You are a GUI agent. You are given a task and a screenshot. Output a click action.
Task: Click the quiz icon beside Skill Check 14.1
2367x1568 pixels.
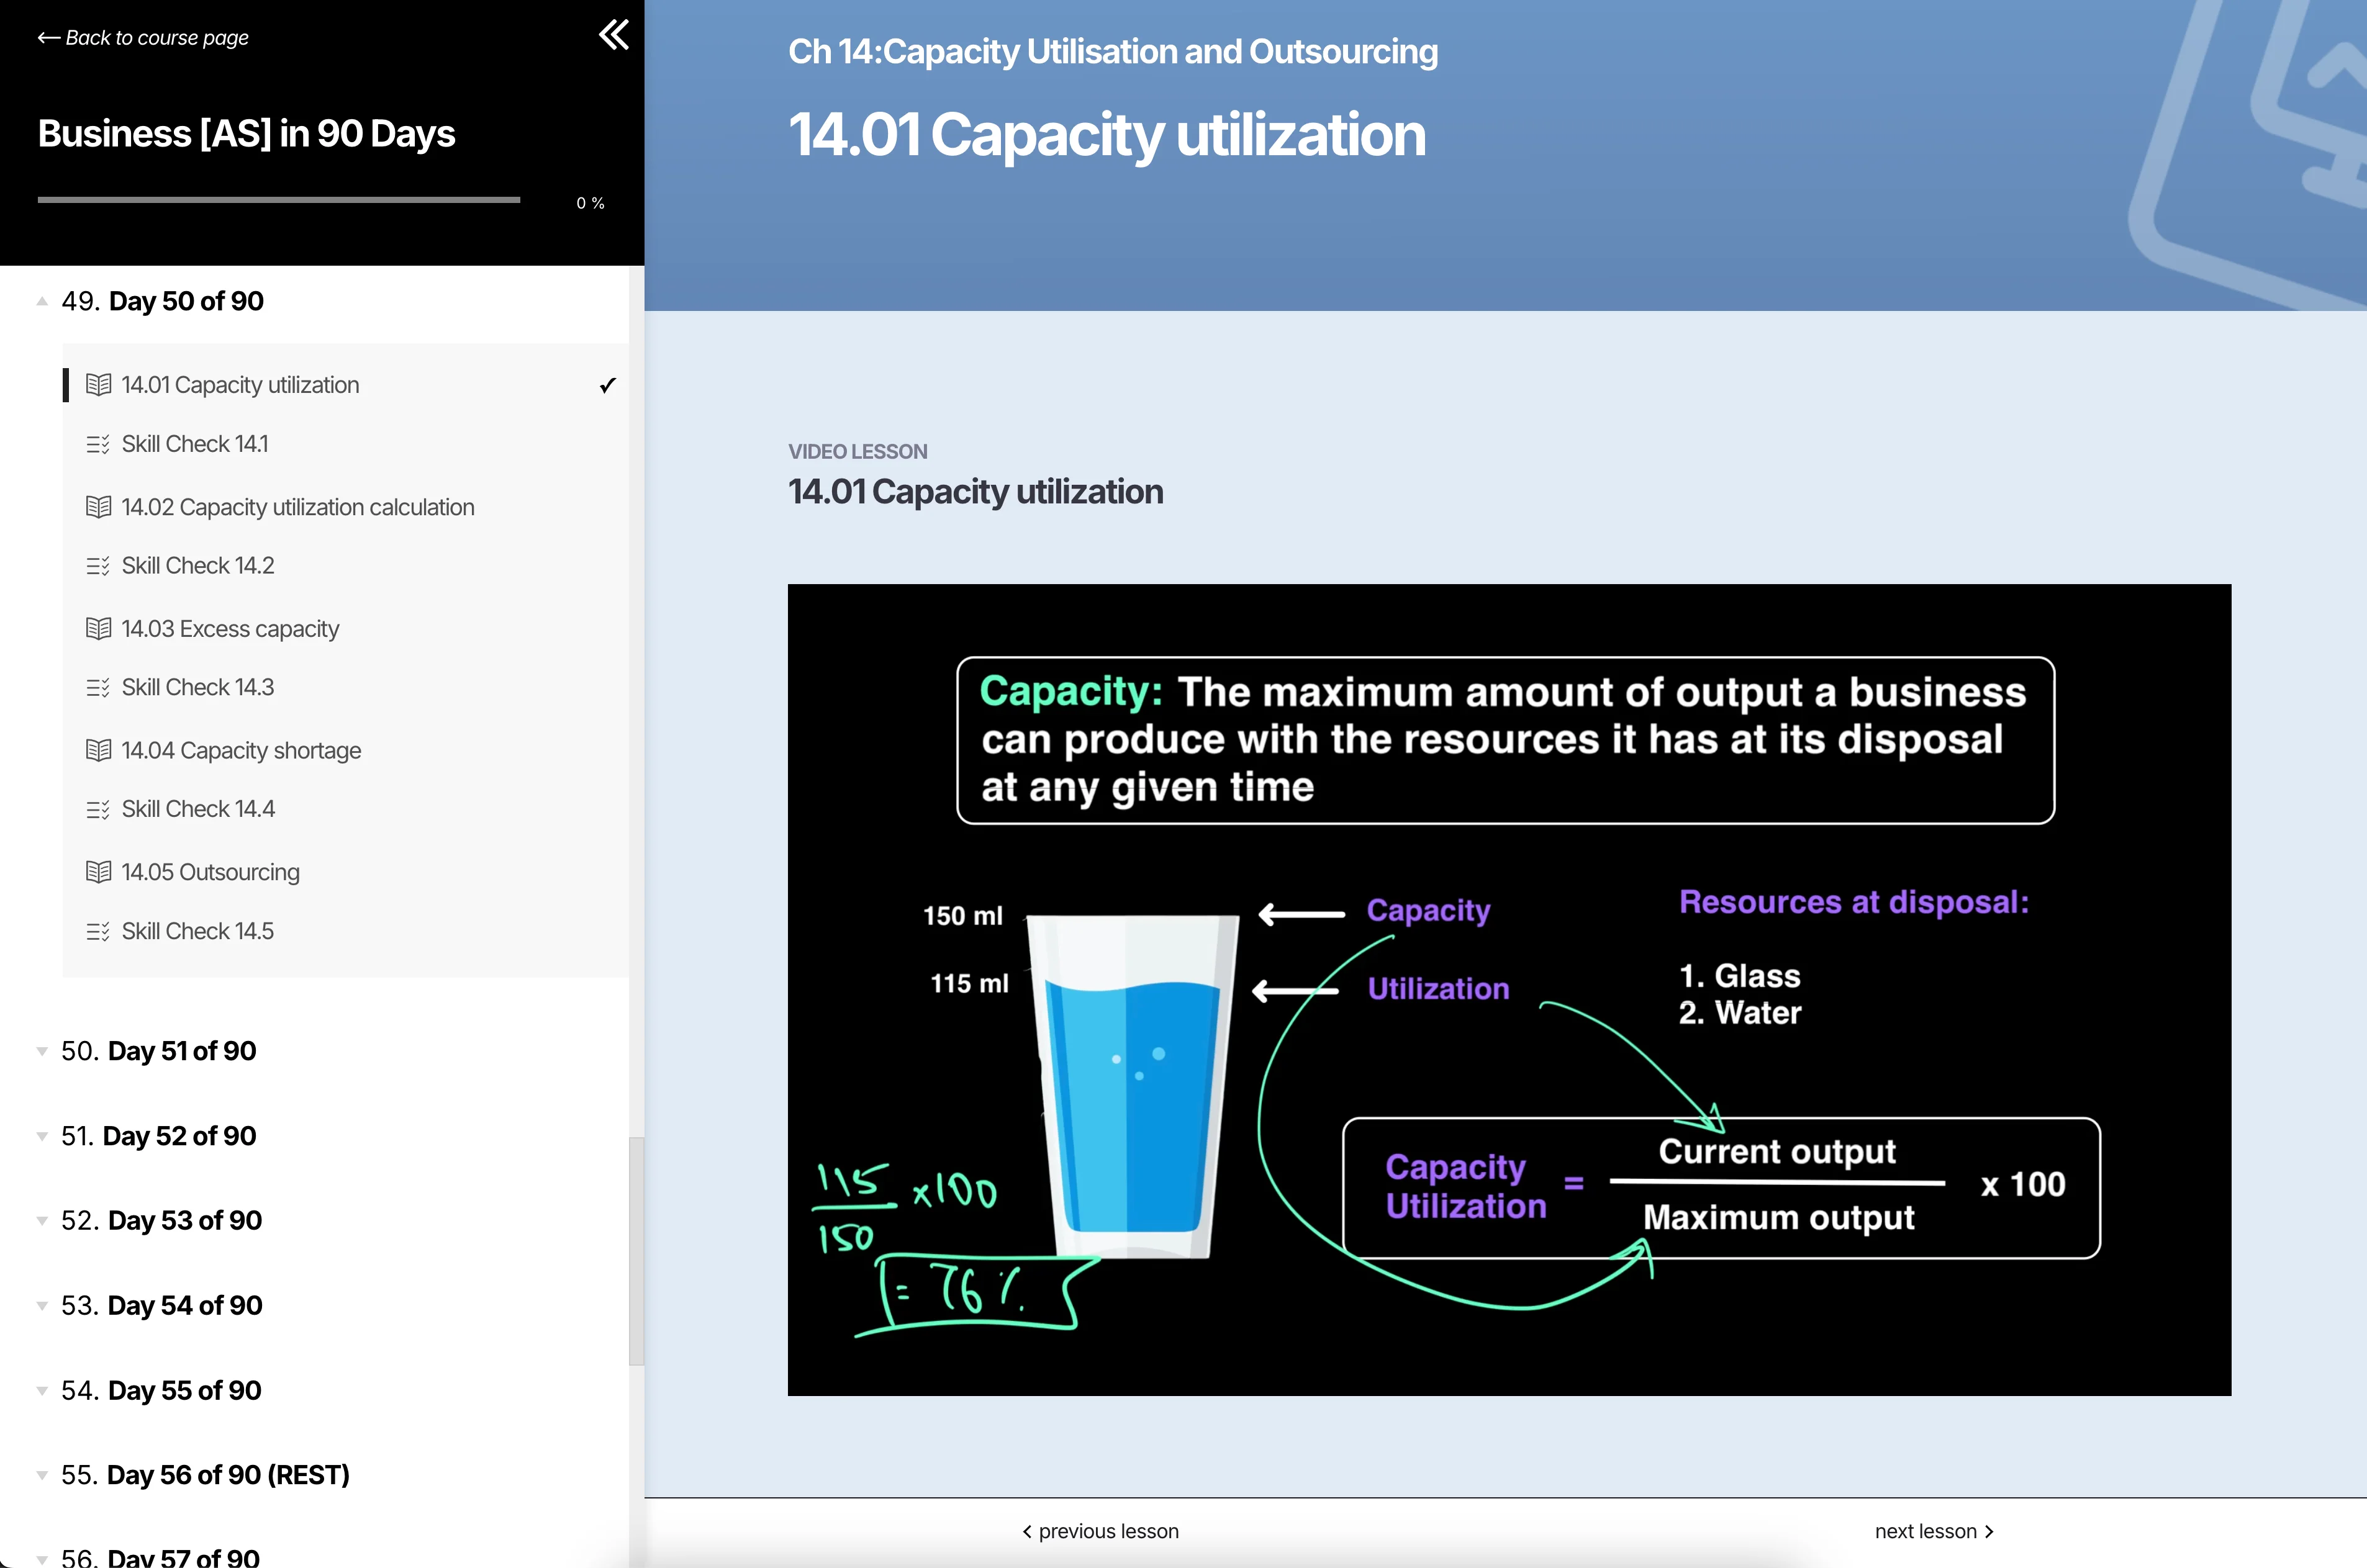(x=98, y=444)
